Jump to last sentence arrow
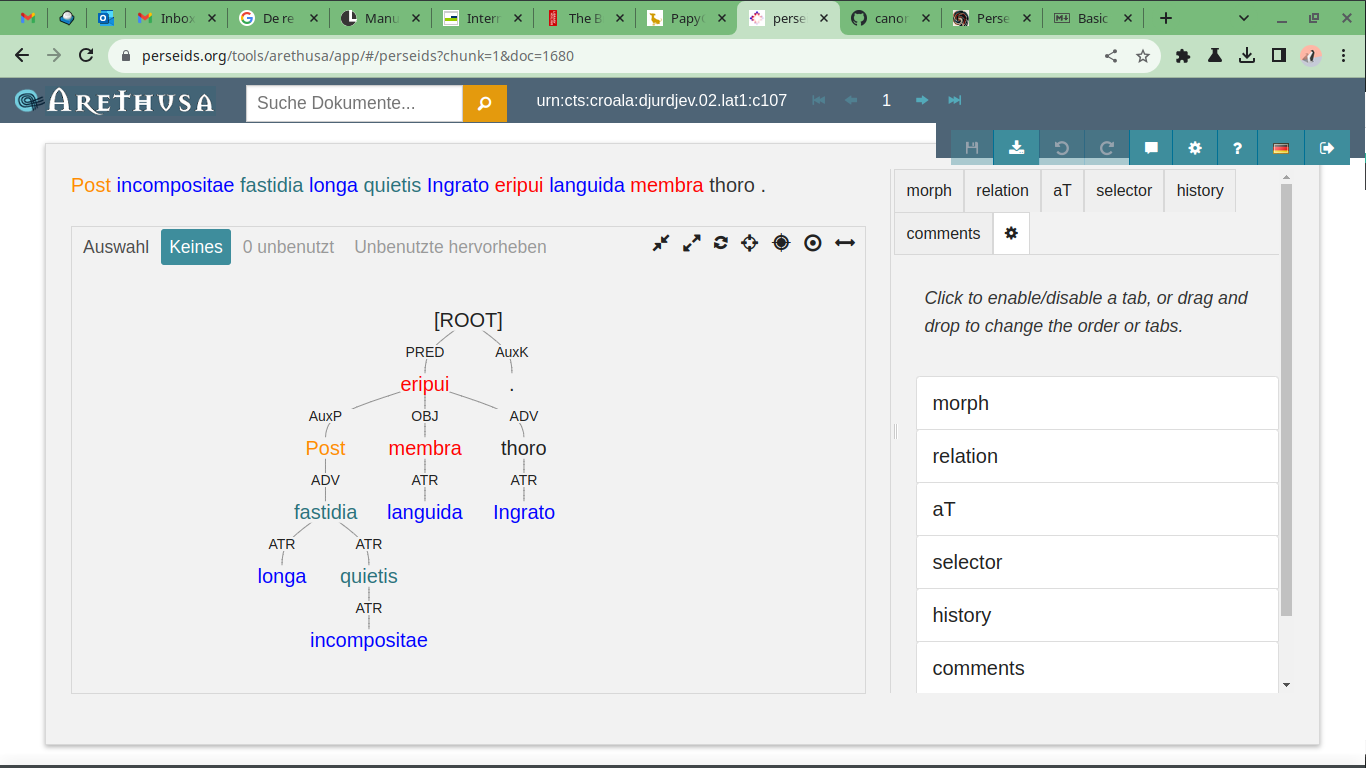 pos(955,100)
